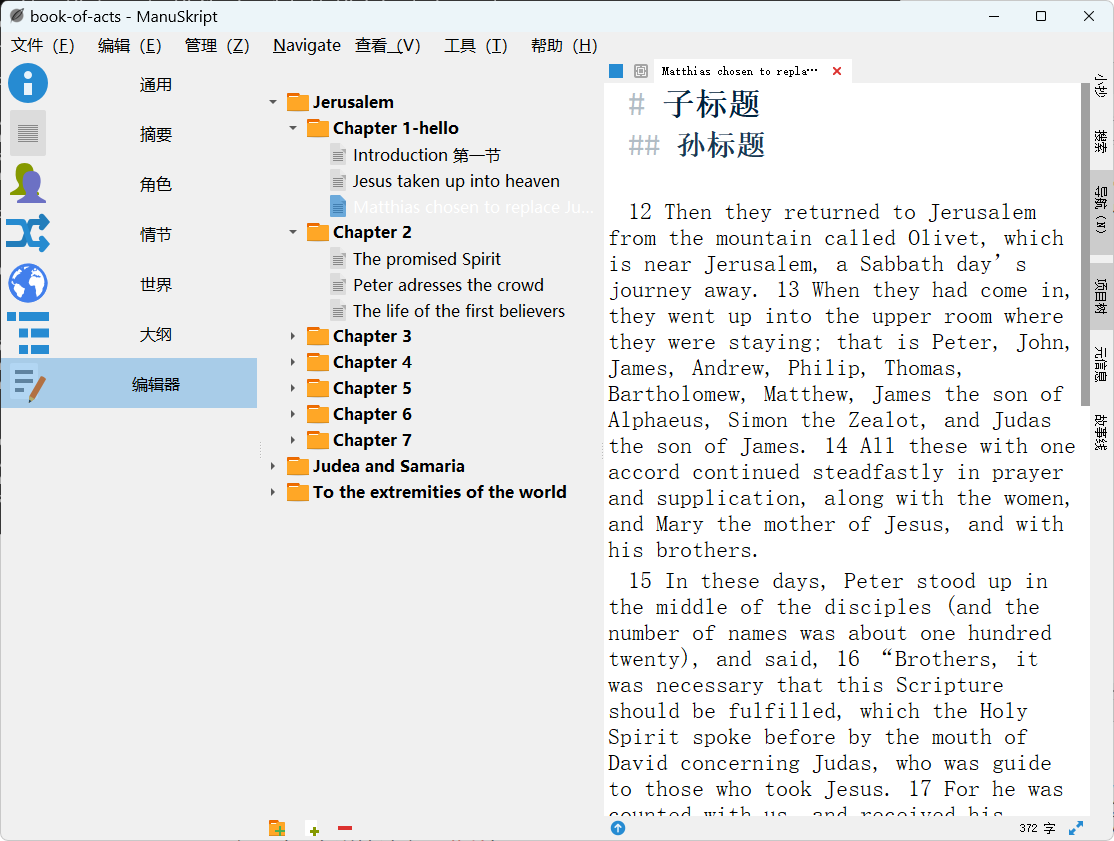Select the 编辑器 (Editor) section in the sidebar
The width and height of the screenshot is (1114, 841).
tap(129, 384)
